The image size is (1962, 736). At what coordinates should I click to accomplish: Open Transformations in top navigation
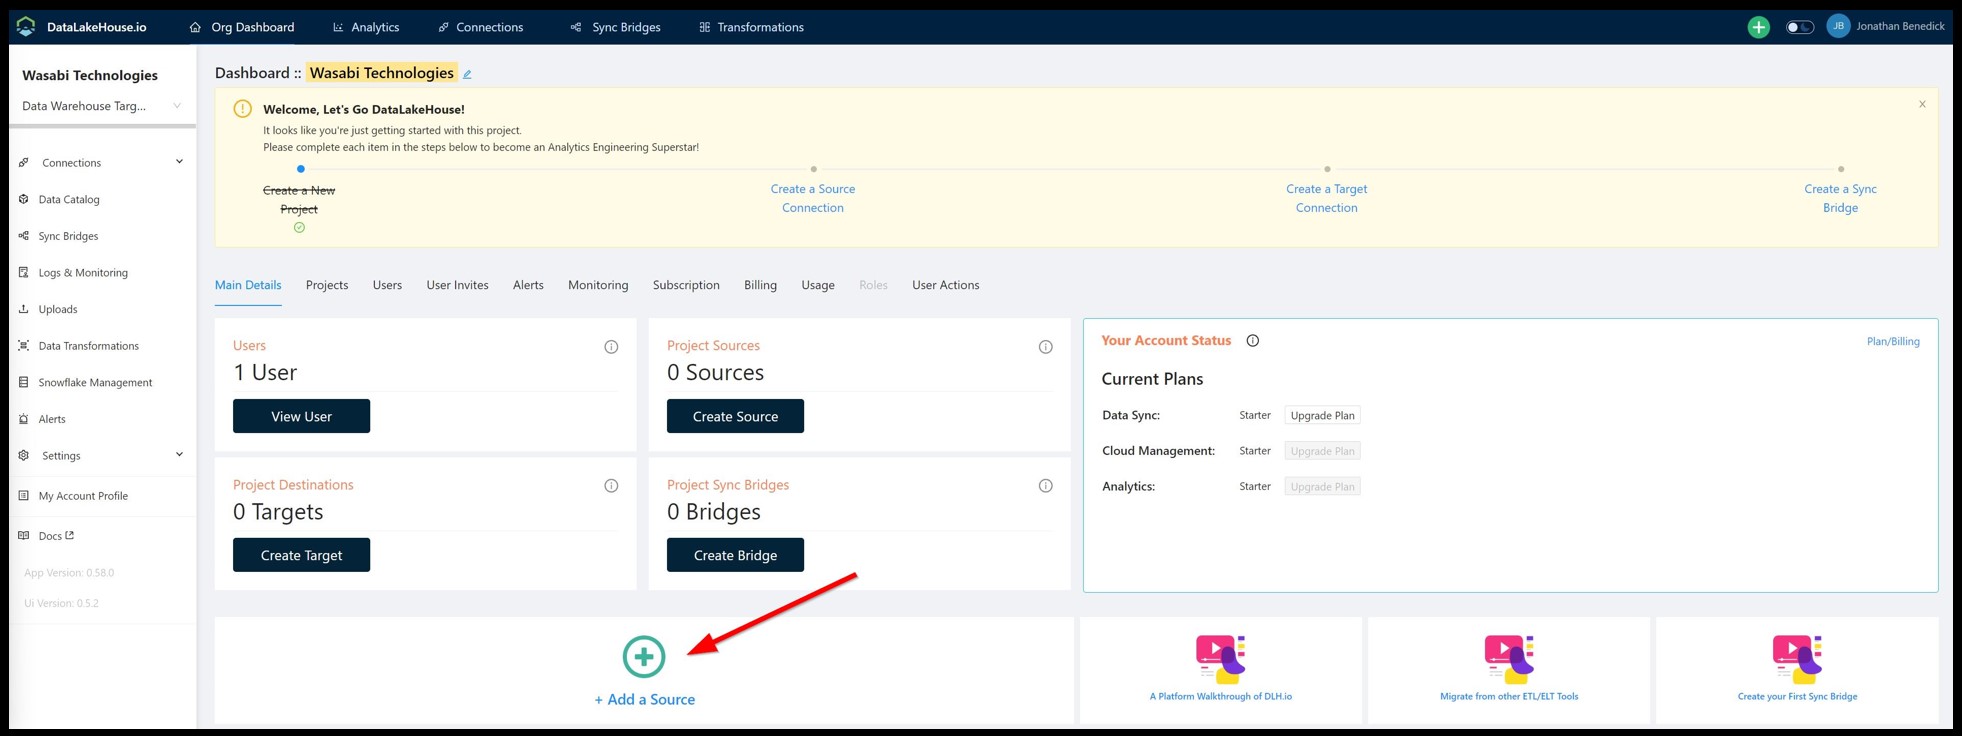pyautogui.click(x=751, y=27)
